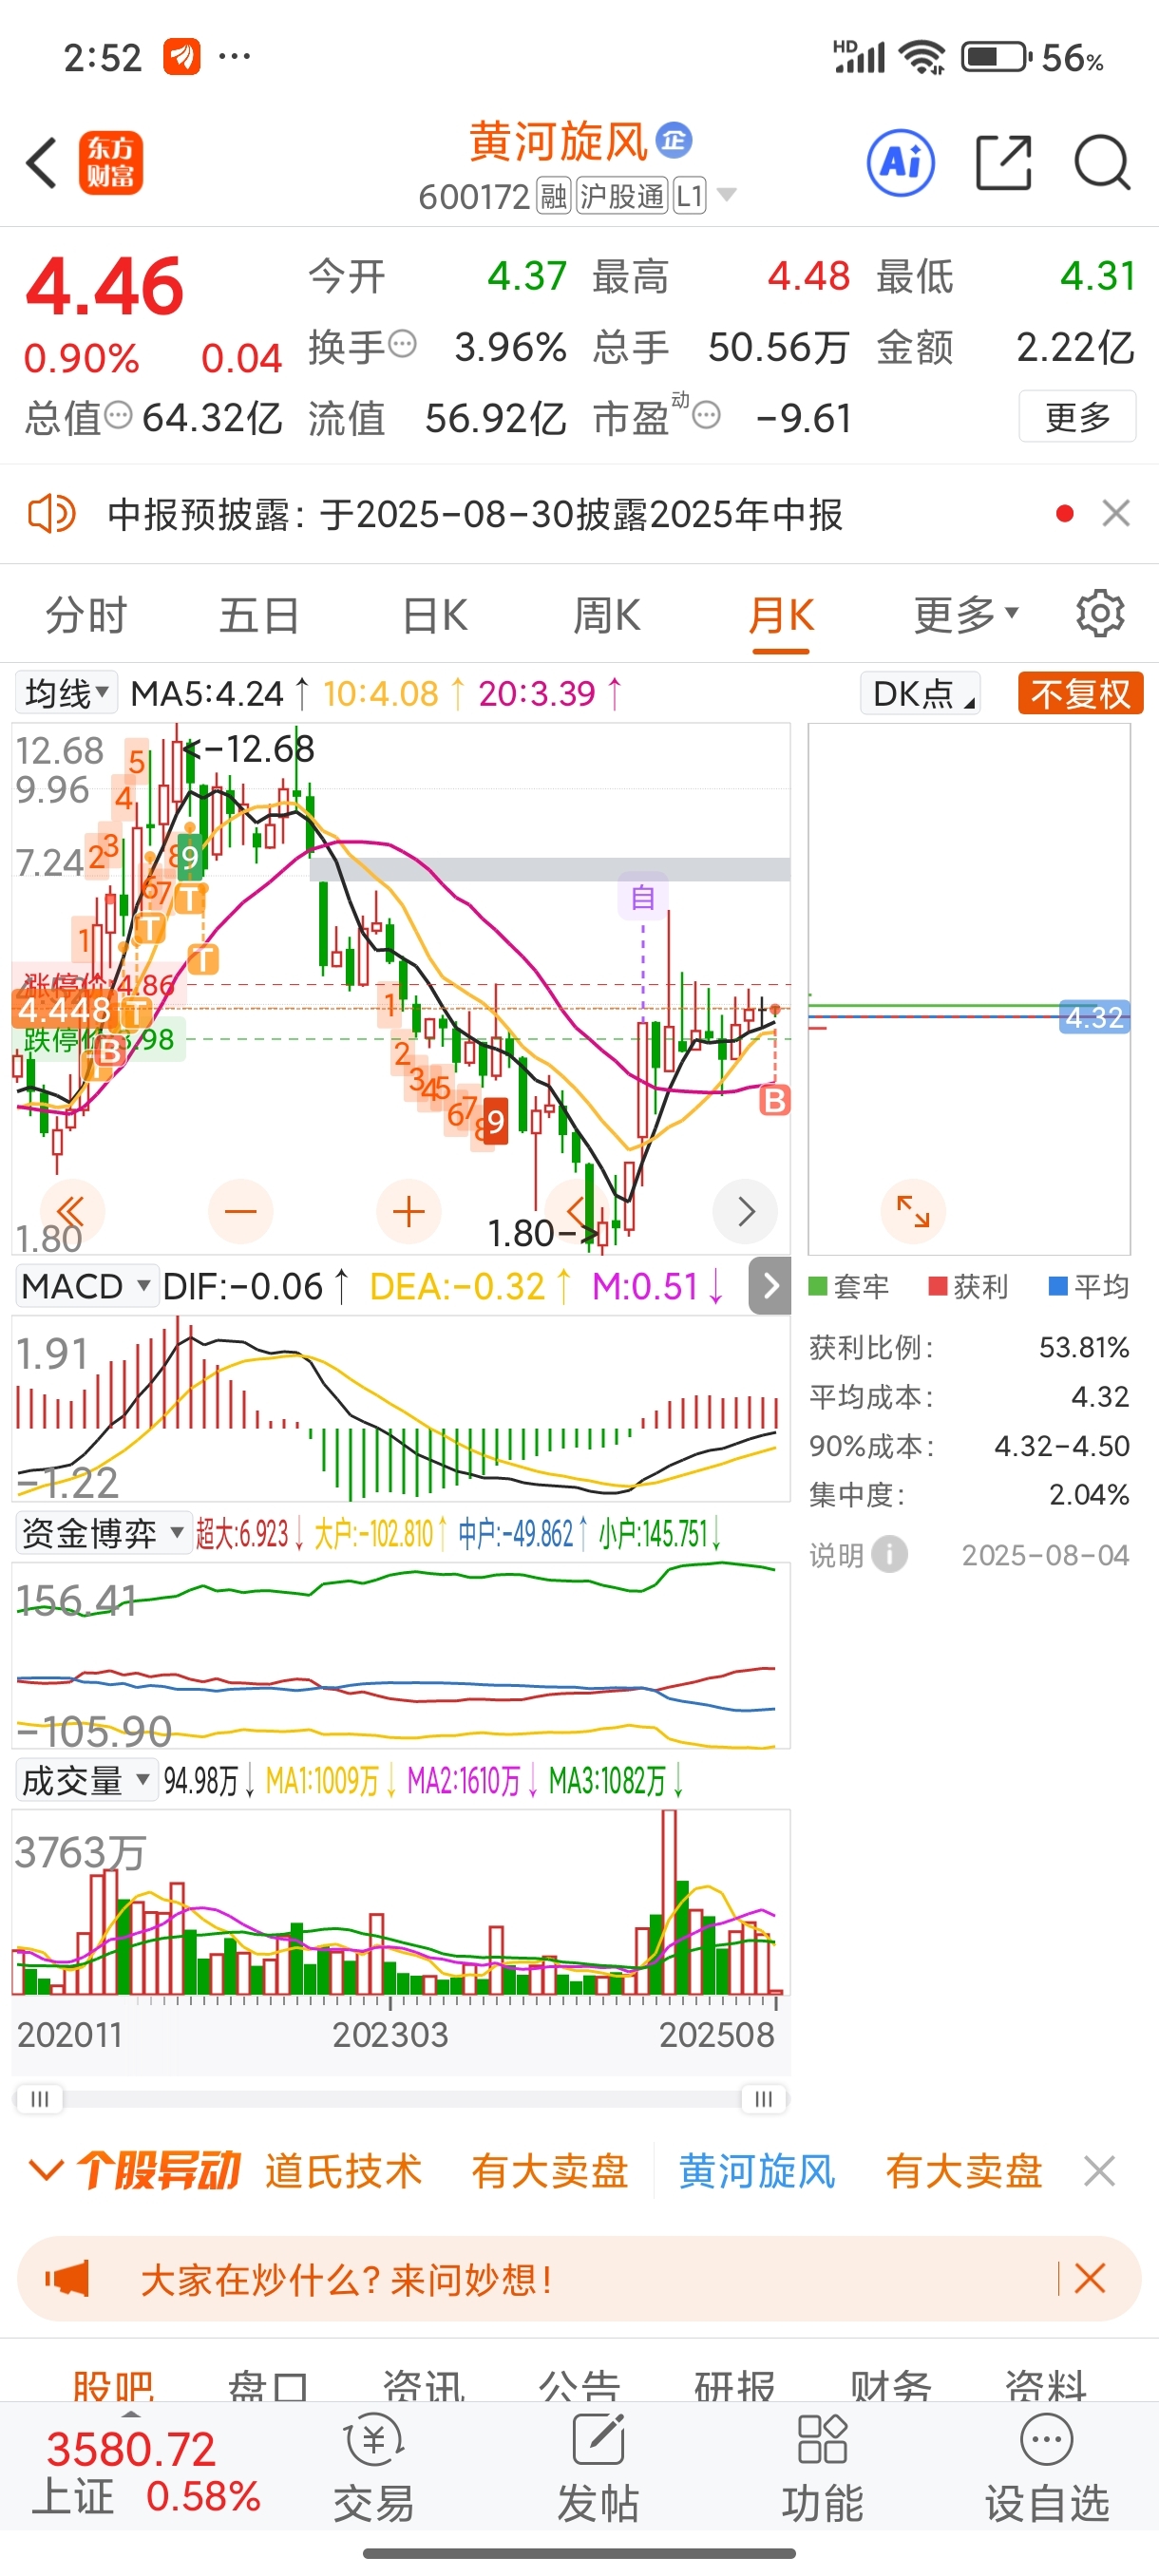The image size is (1159, 2576).
Task: Tap the share export icon
Action: coord(1003,162)
